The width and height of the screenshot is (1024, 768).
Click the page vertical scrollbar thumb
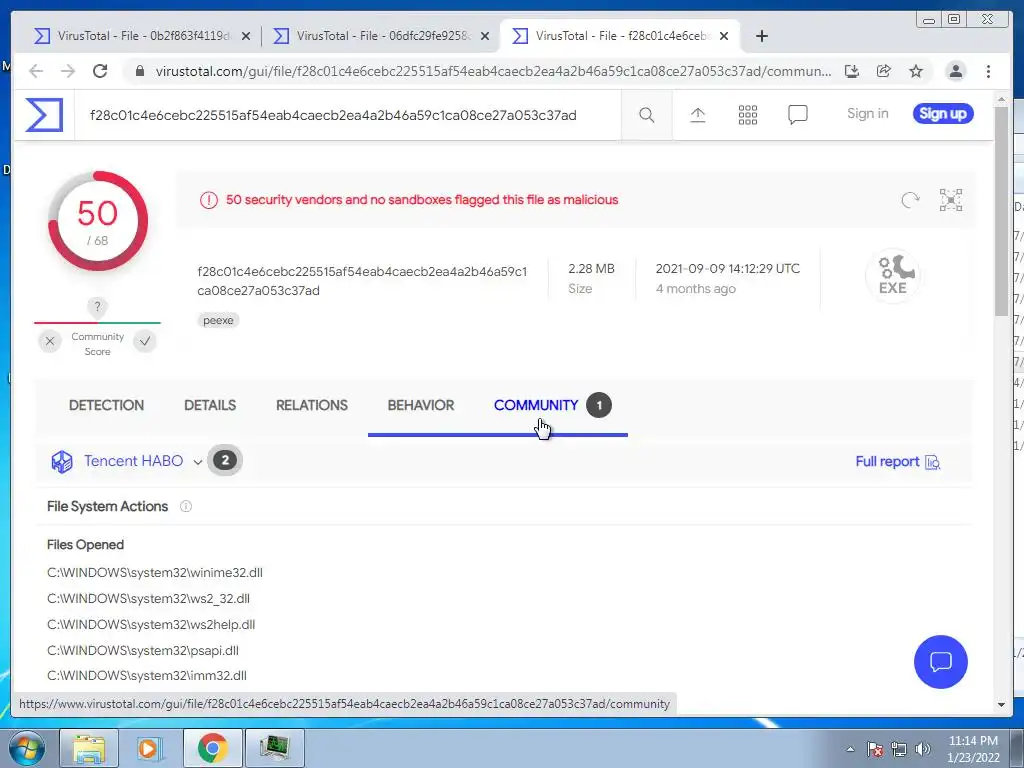pos(1001,210)
